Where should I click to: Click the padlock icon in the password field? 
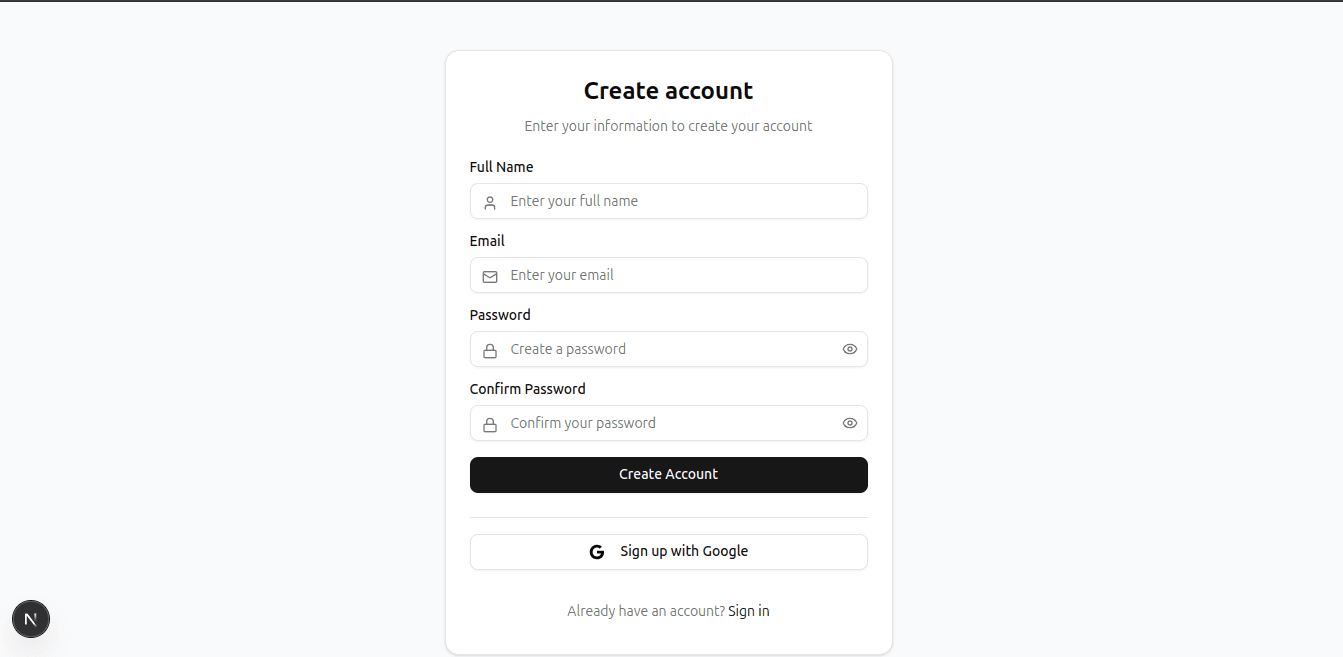coord(489,350)
